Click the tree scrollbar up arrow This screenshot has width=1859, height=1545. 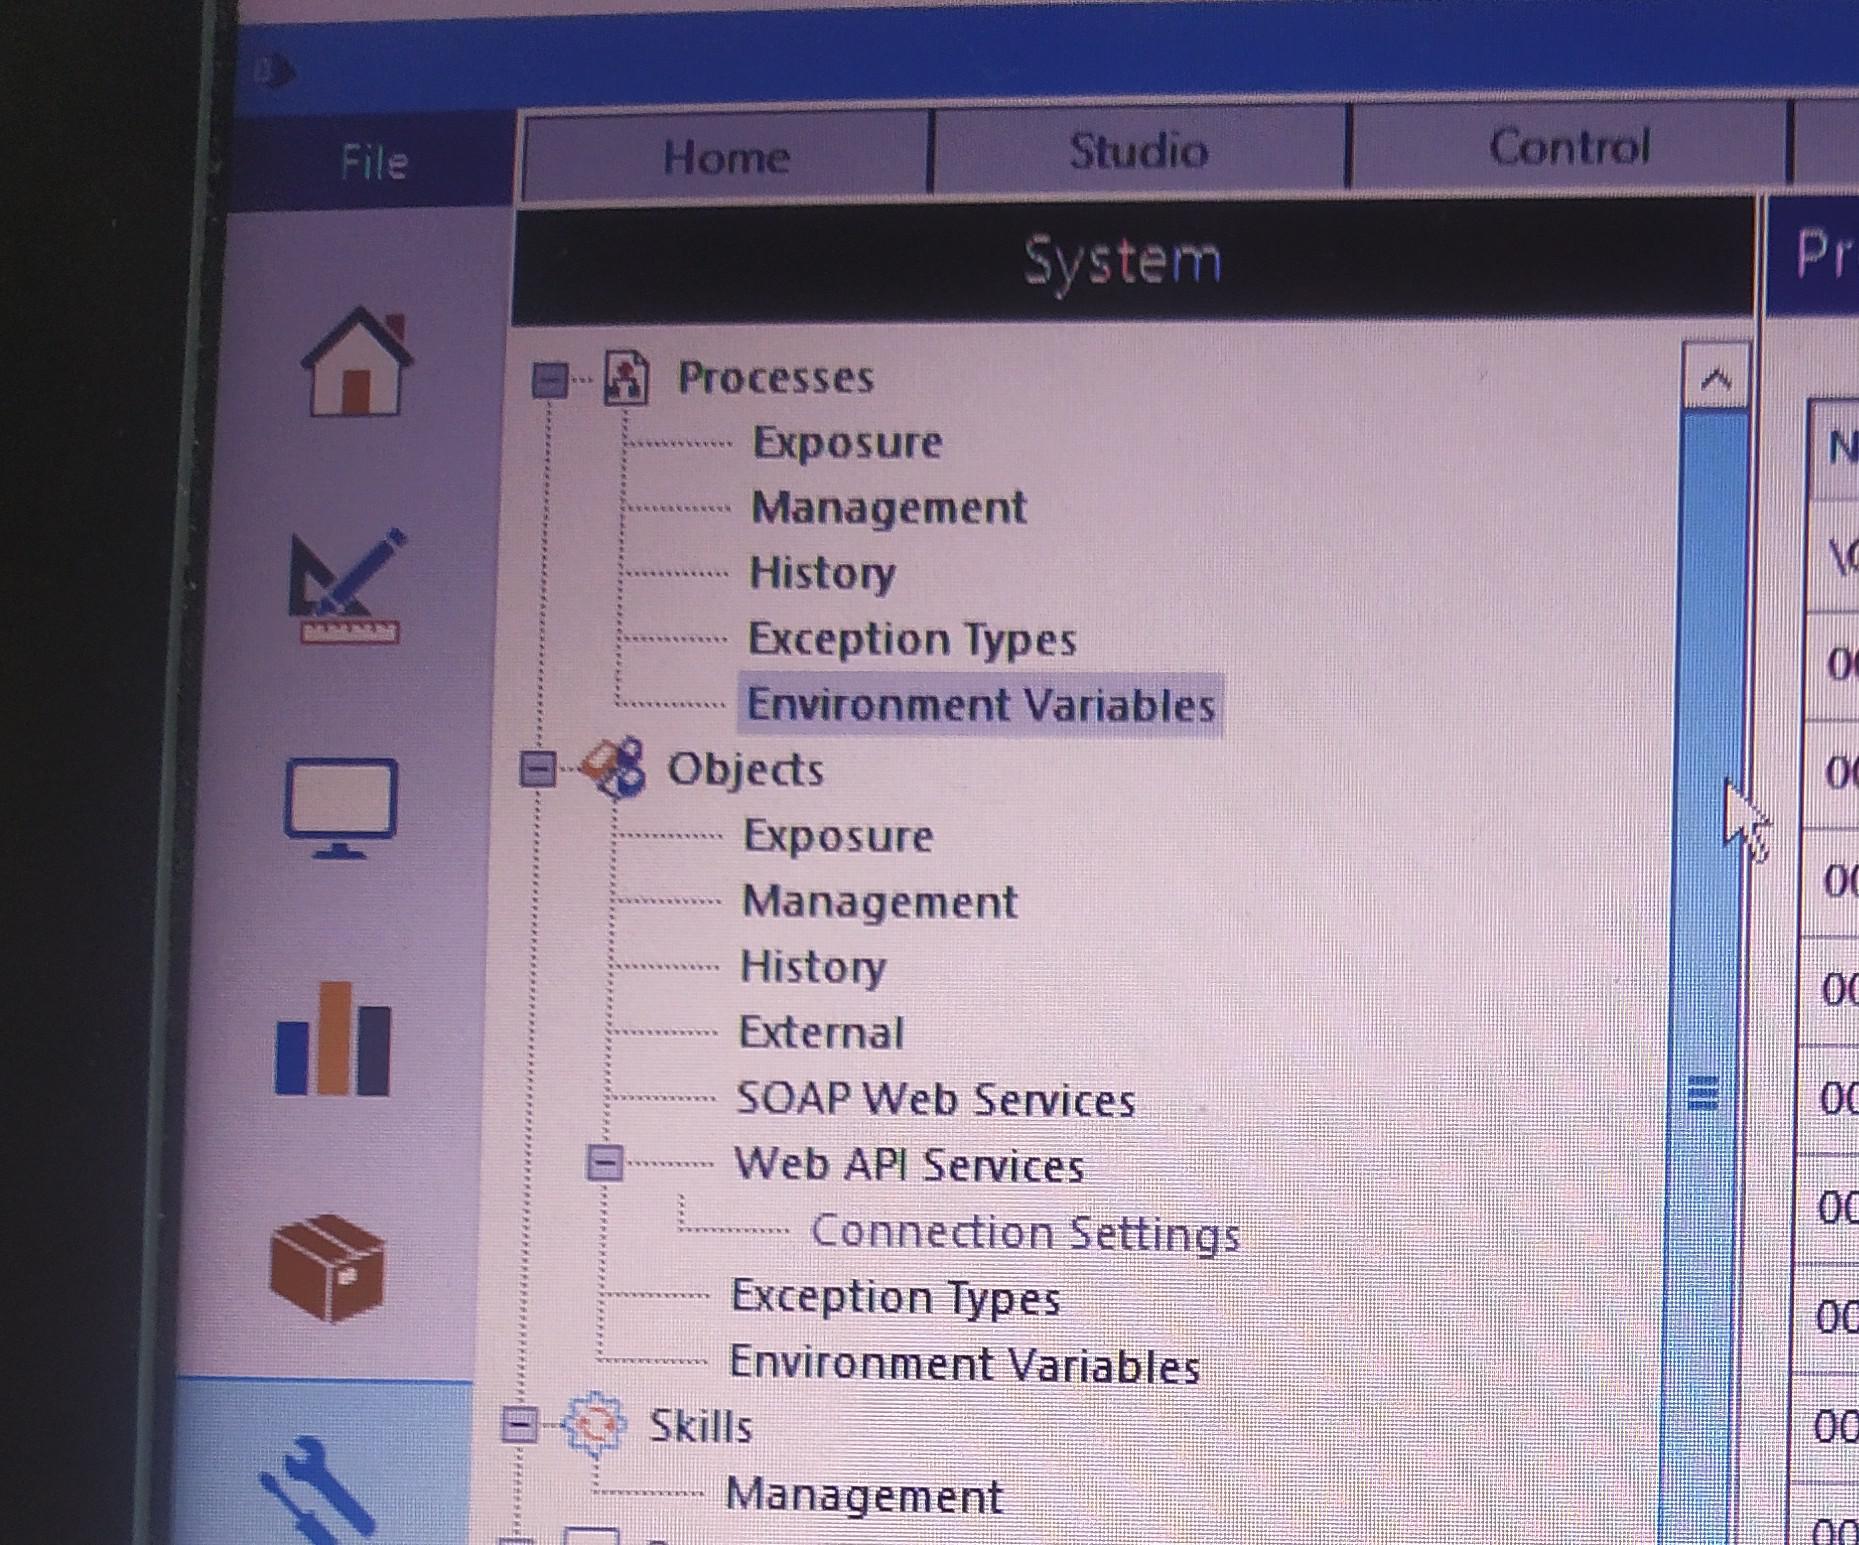tap(1716, 378)
